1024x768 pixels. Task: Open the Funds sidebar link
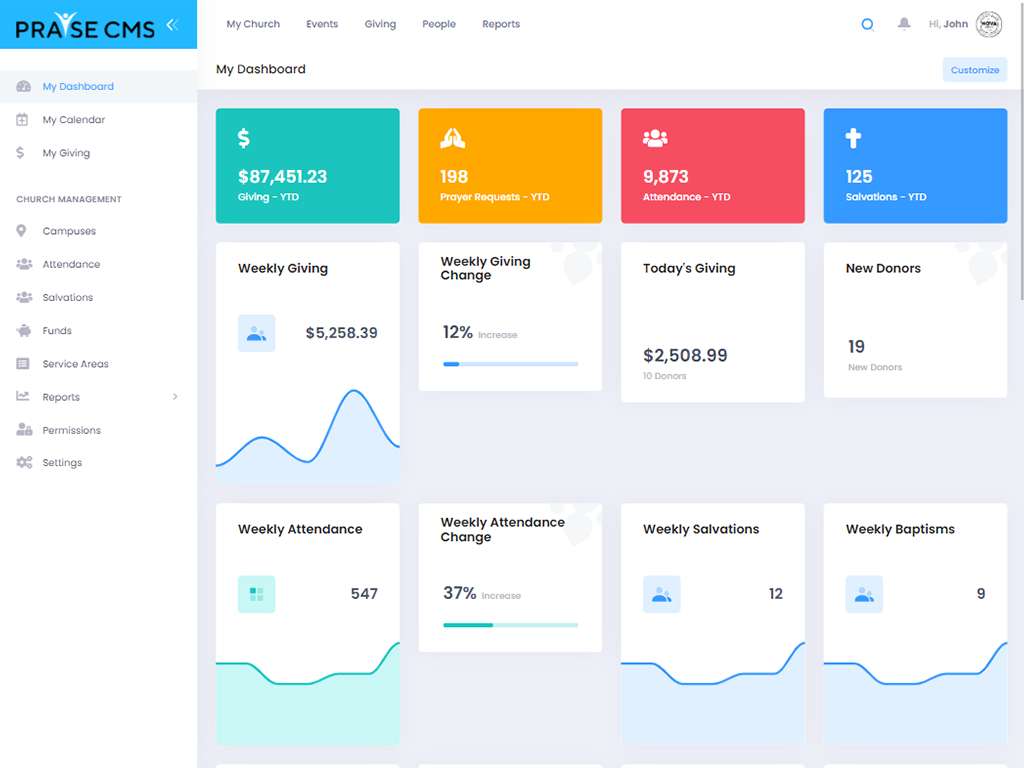57,331
